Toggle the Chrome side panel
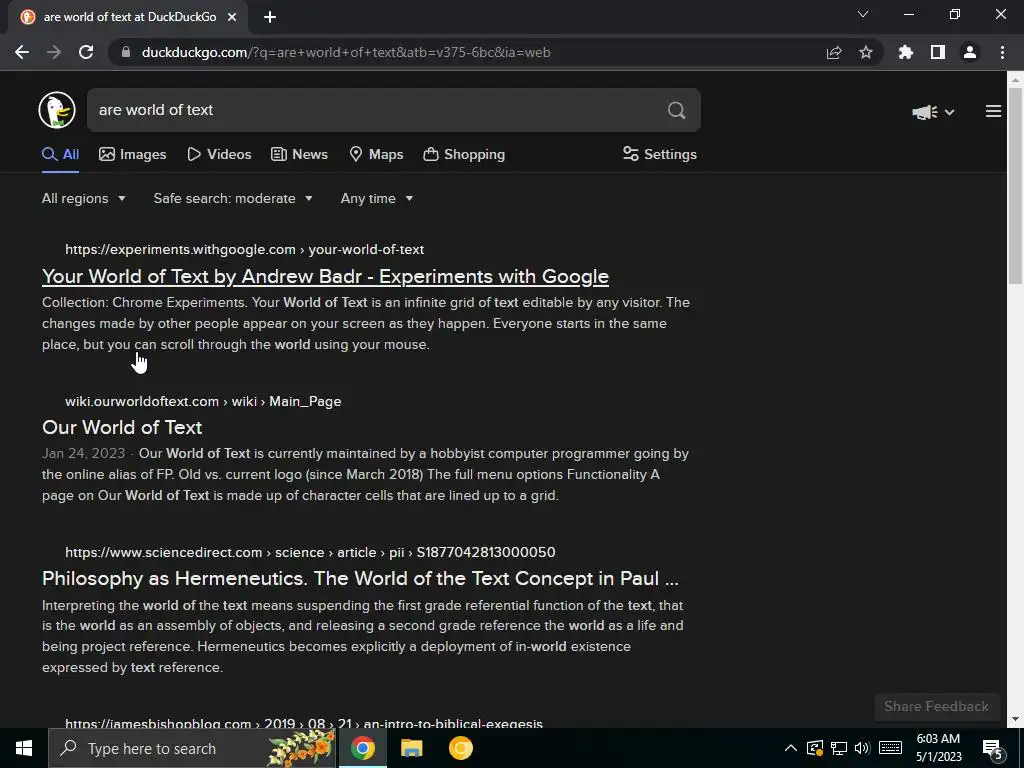 click(938, 52)
